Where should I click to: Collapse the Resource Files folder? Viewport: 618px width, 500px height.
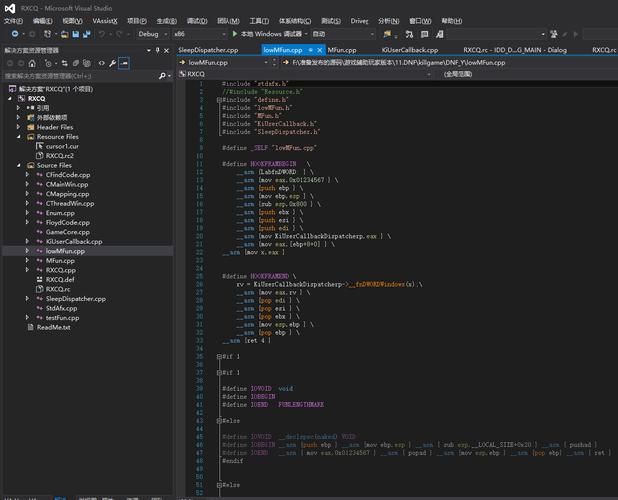(18, 136)
